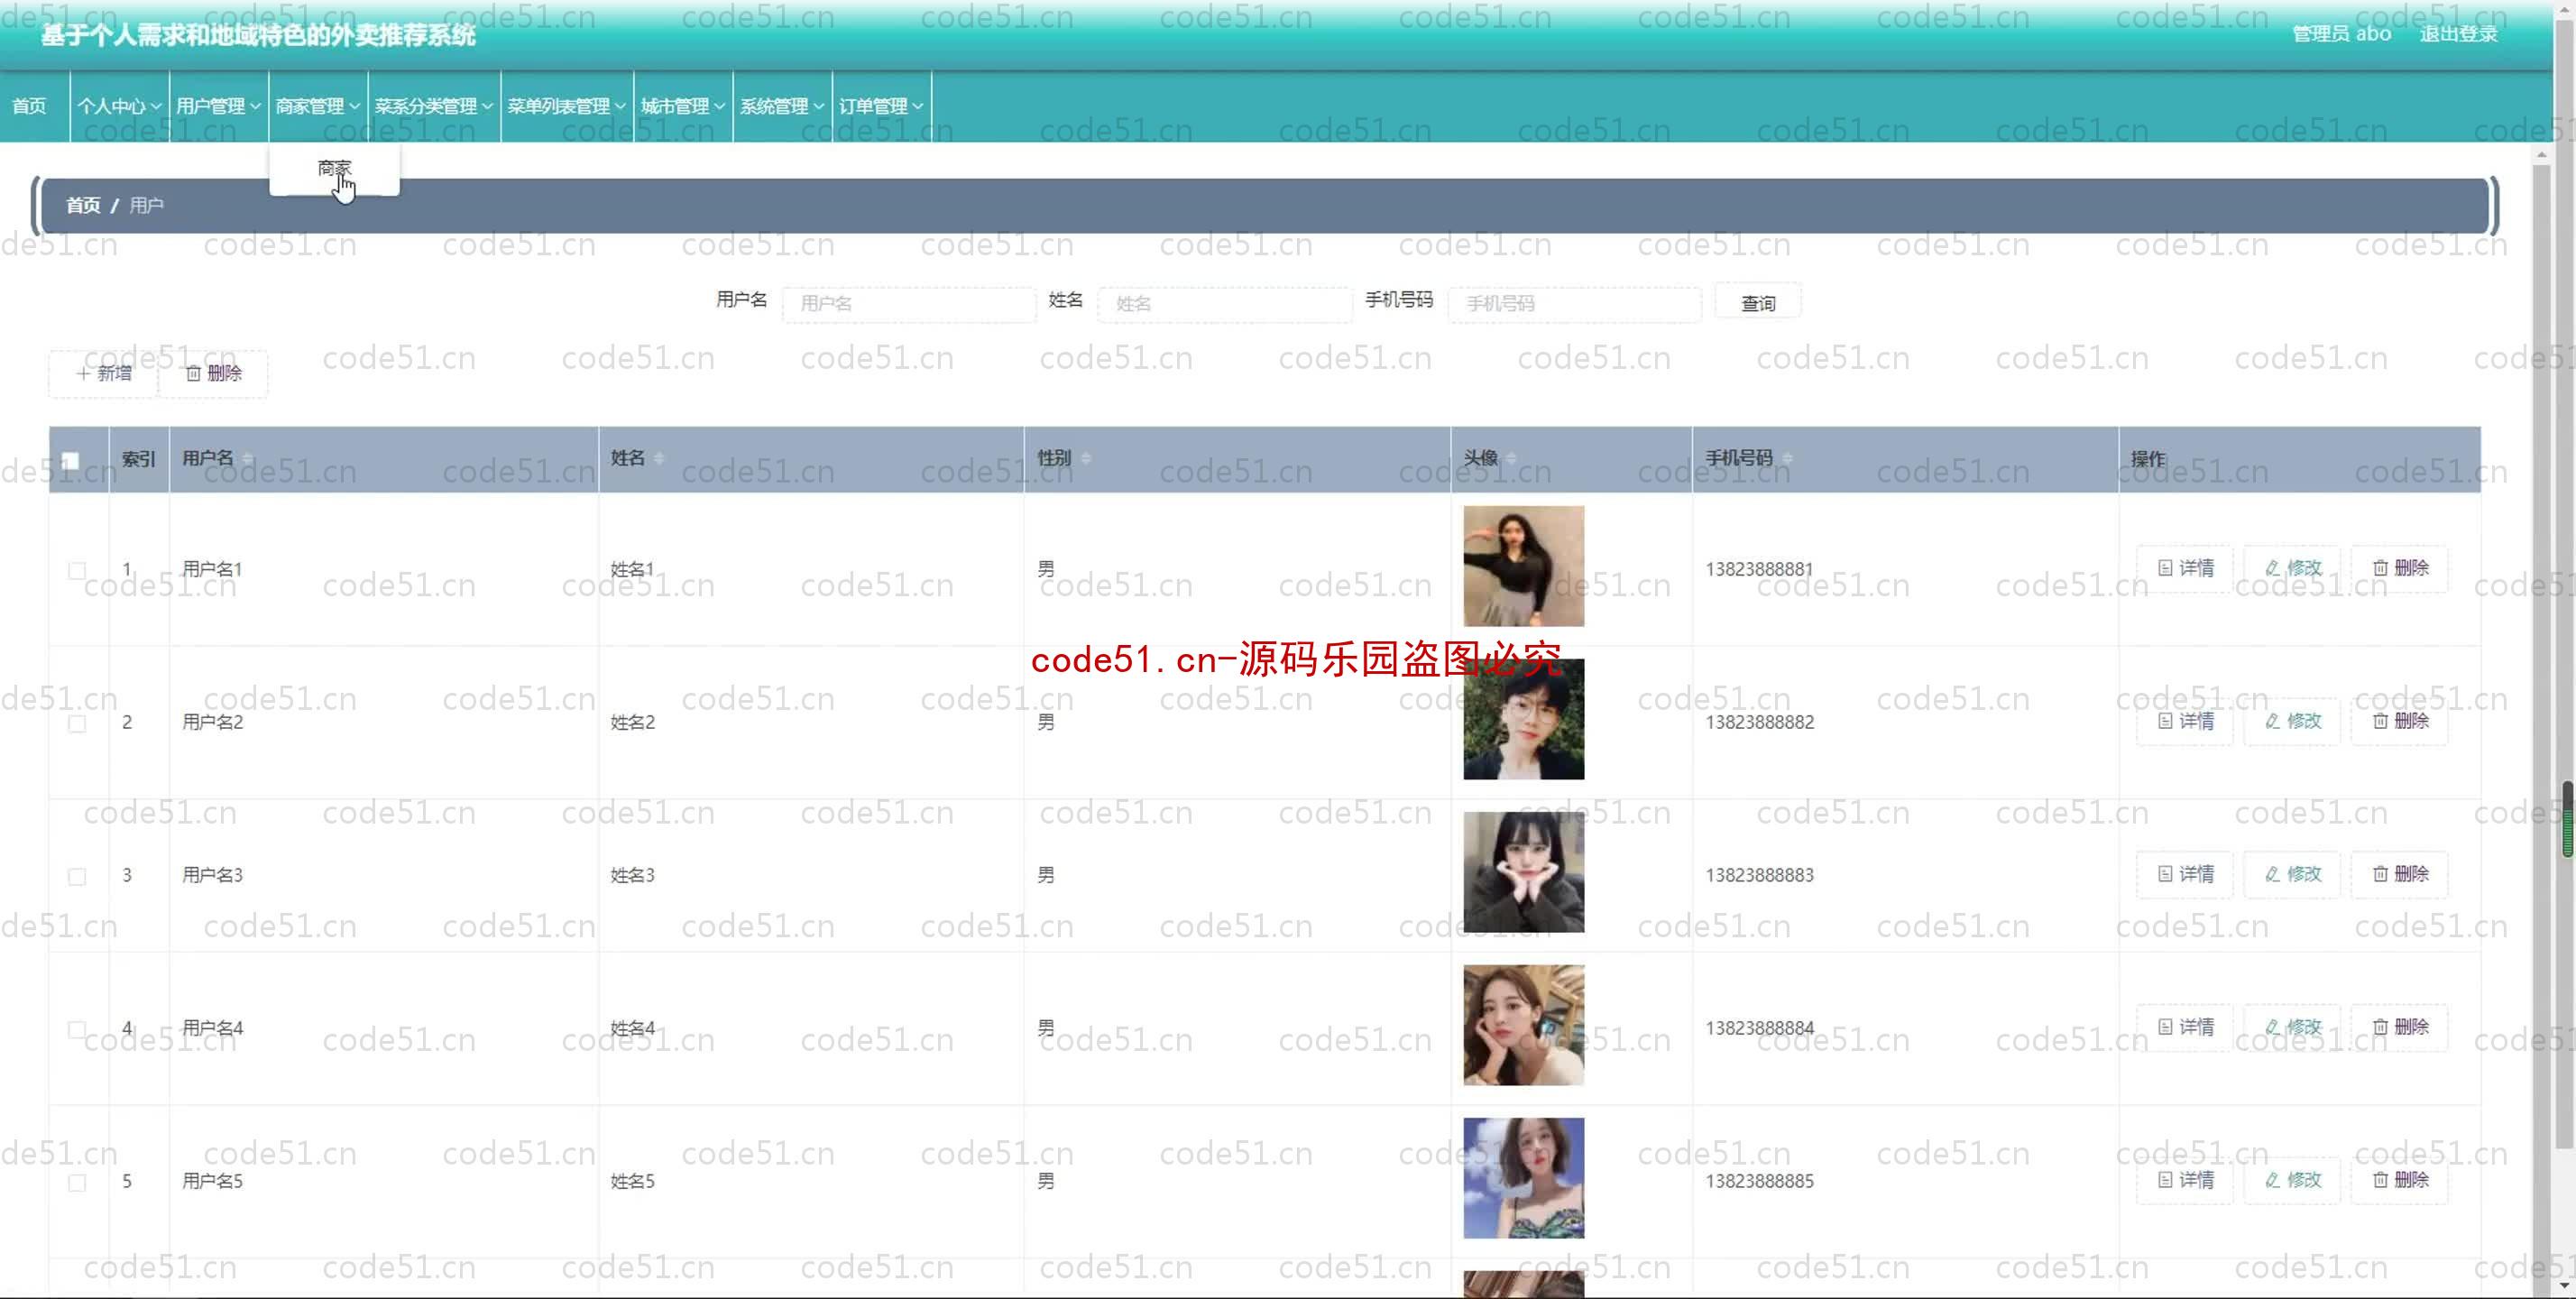Select 商家 from the dropdown submenu
The height and width of the screenshot is (1299, 2576).
(334, 168)
